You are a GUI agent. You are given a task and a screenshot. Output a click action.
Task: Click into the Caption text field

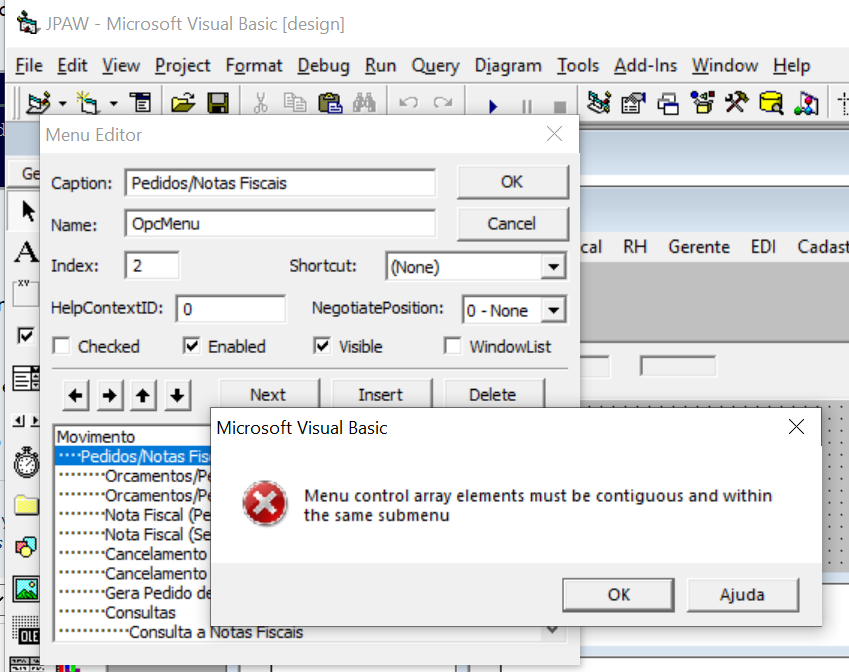click(x=280, y=183)
